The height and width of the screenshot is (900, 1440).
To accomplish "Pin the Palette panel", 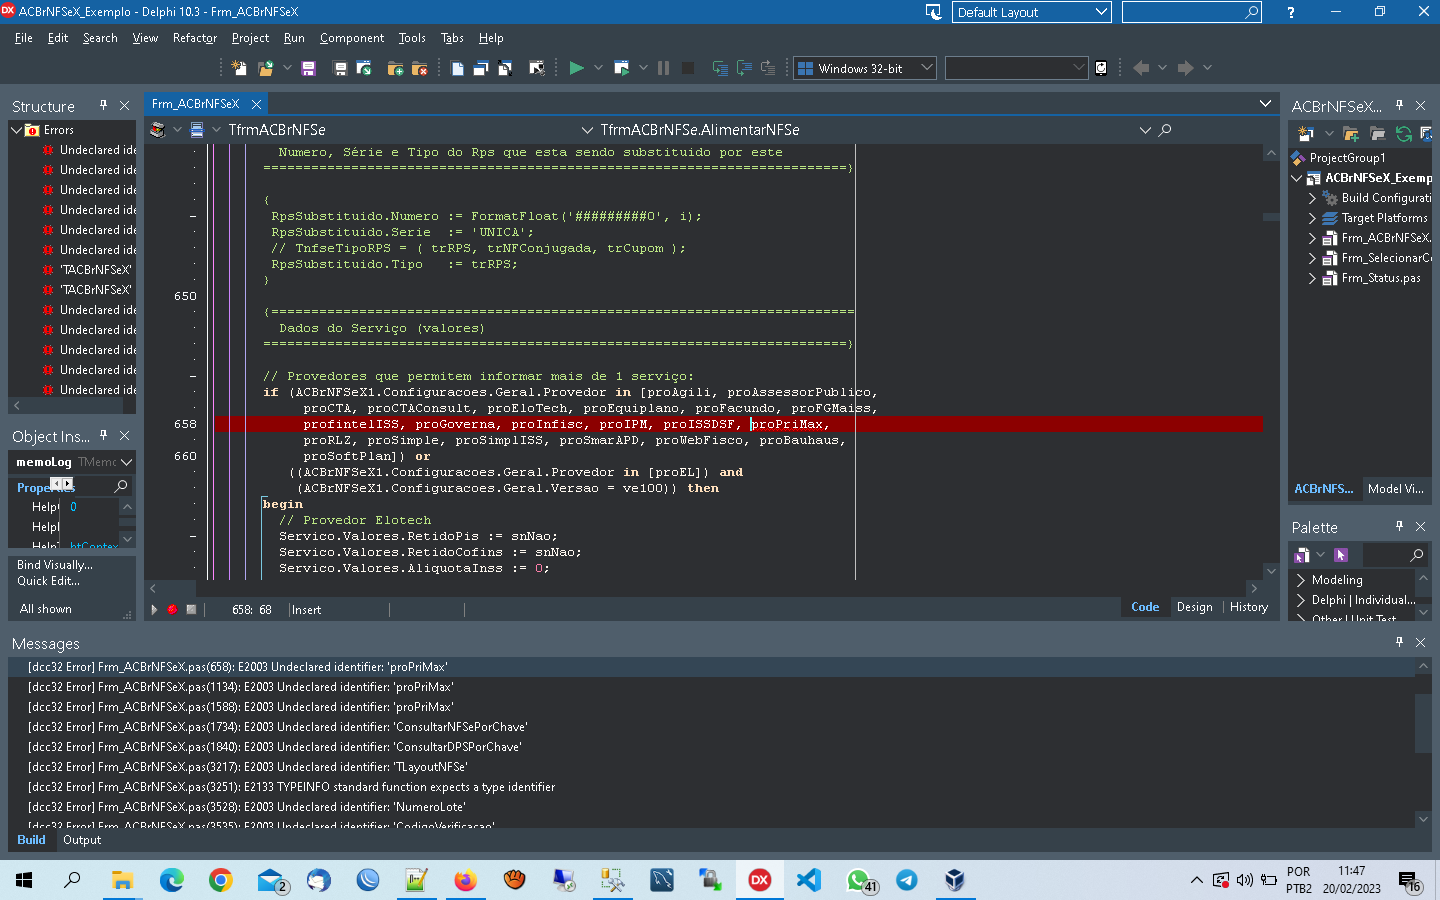I will (1399, 526).
